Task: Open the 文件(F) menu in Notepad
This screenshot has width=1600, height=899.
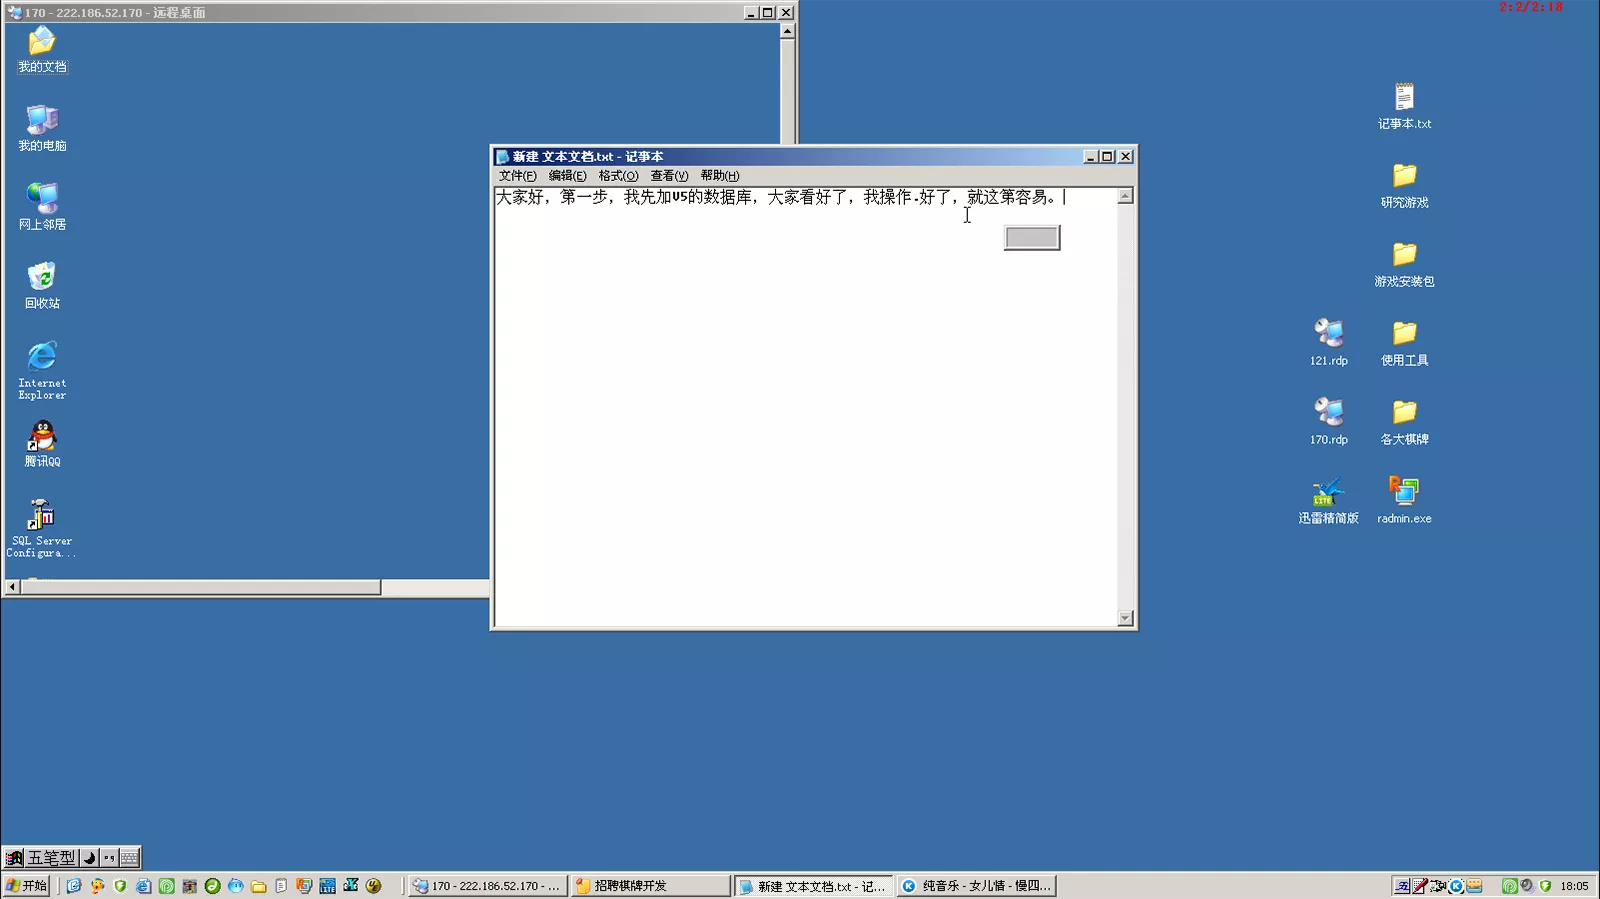Action: point(517,176)
